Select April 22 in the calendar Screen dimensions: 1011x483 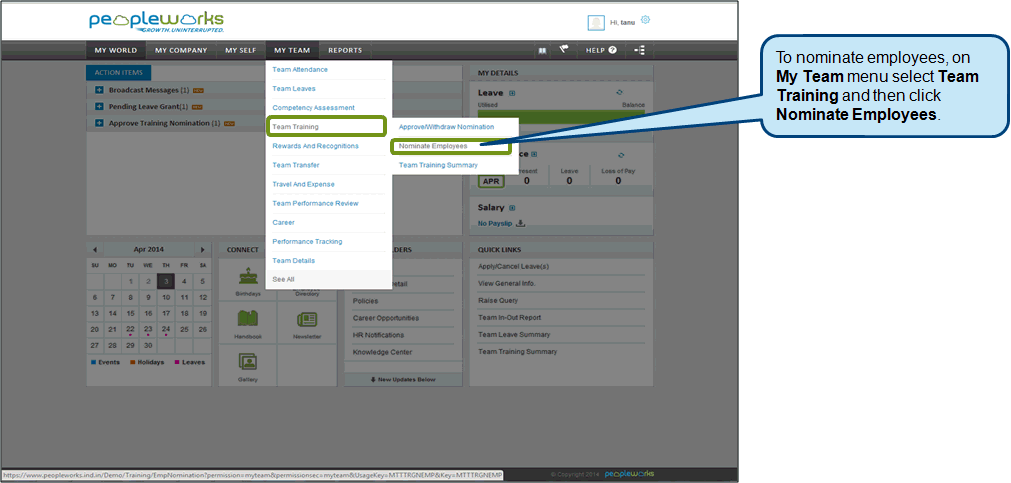[130, 329]
